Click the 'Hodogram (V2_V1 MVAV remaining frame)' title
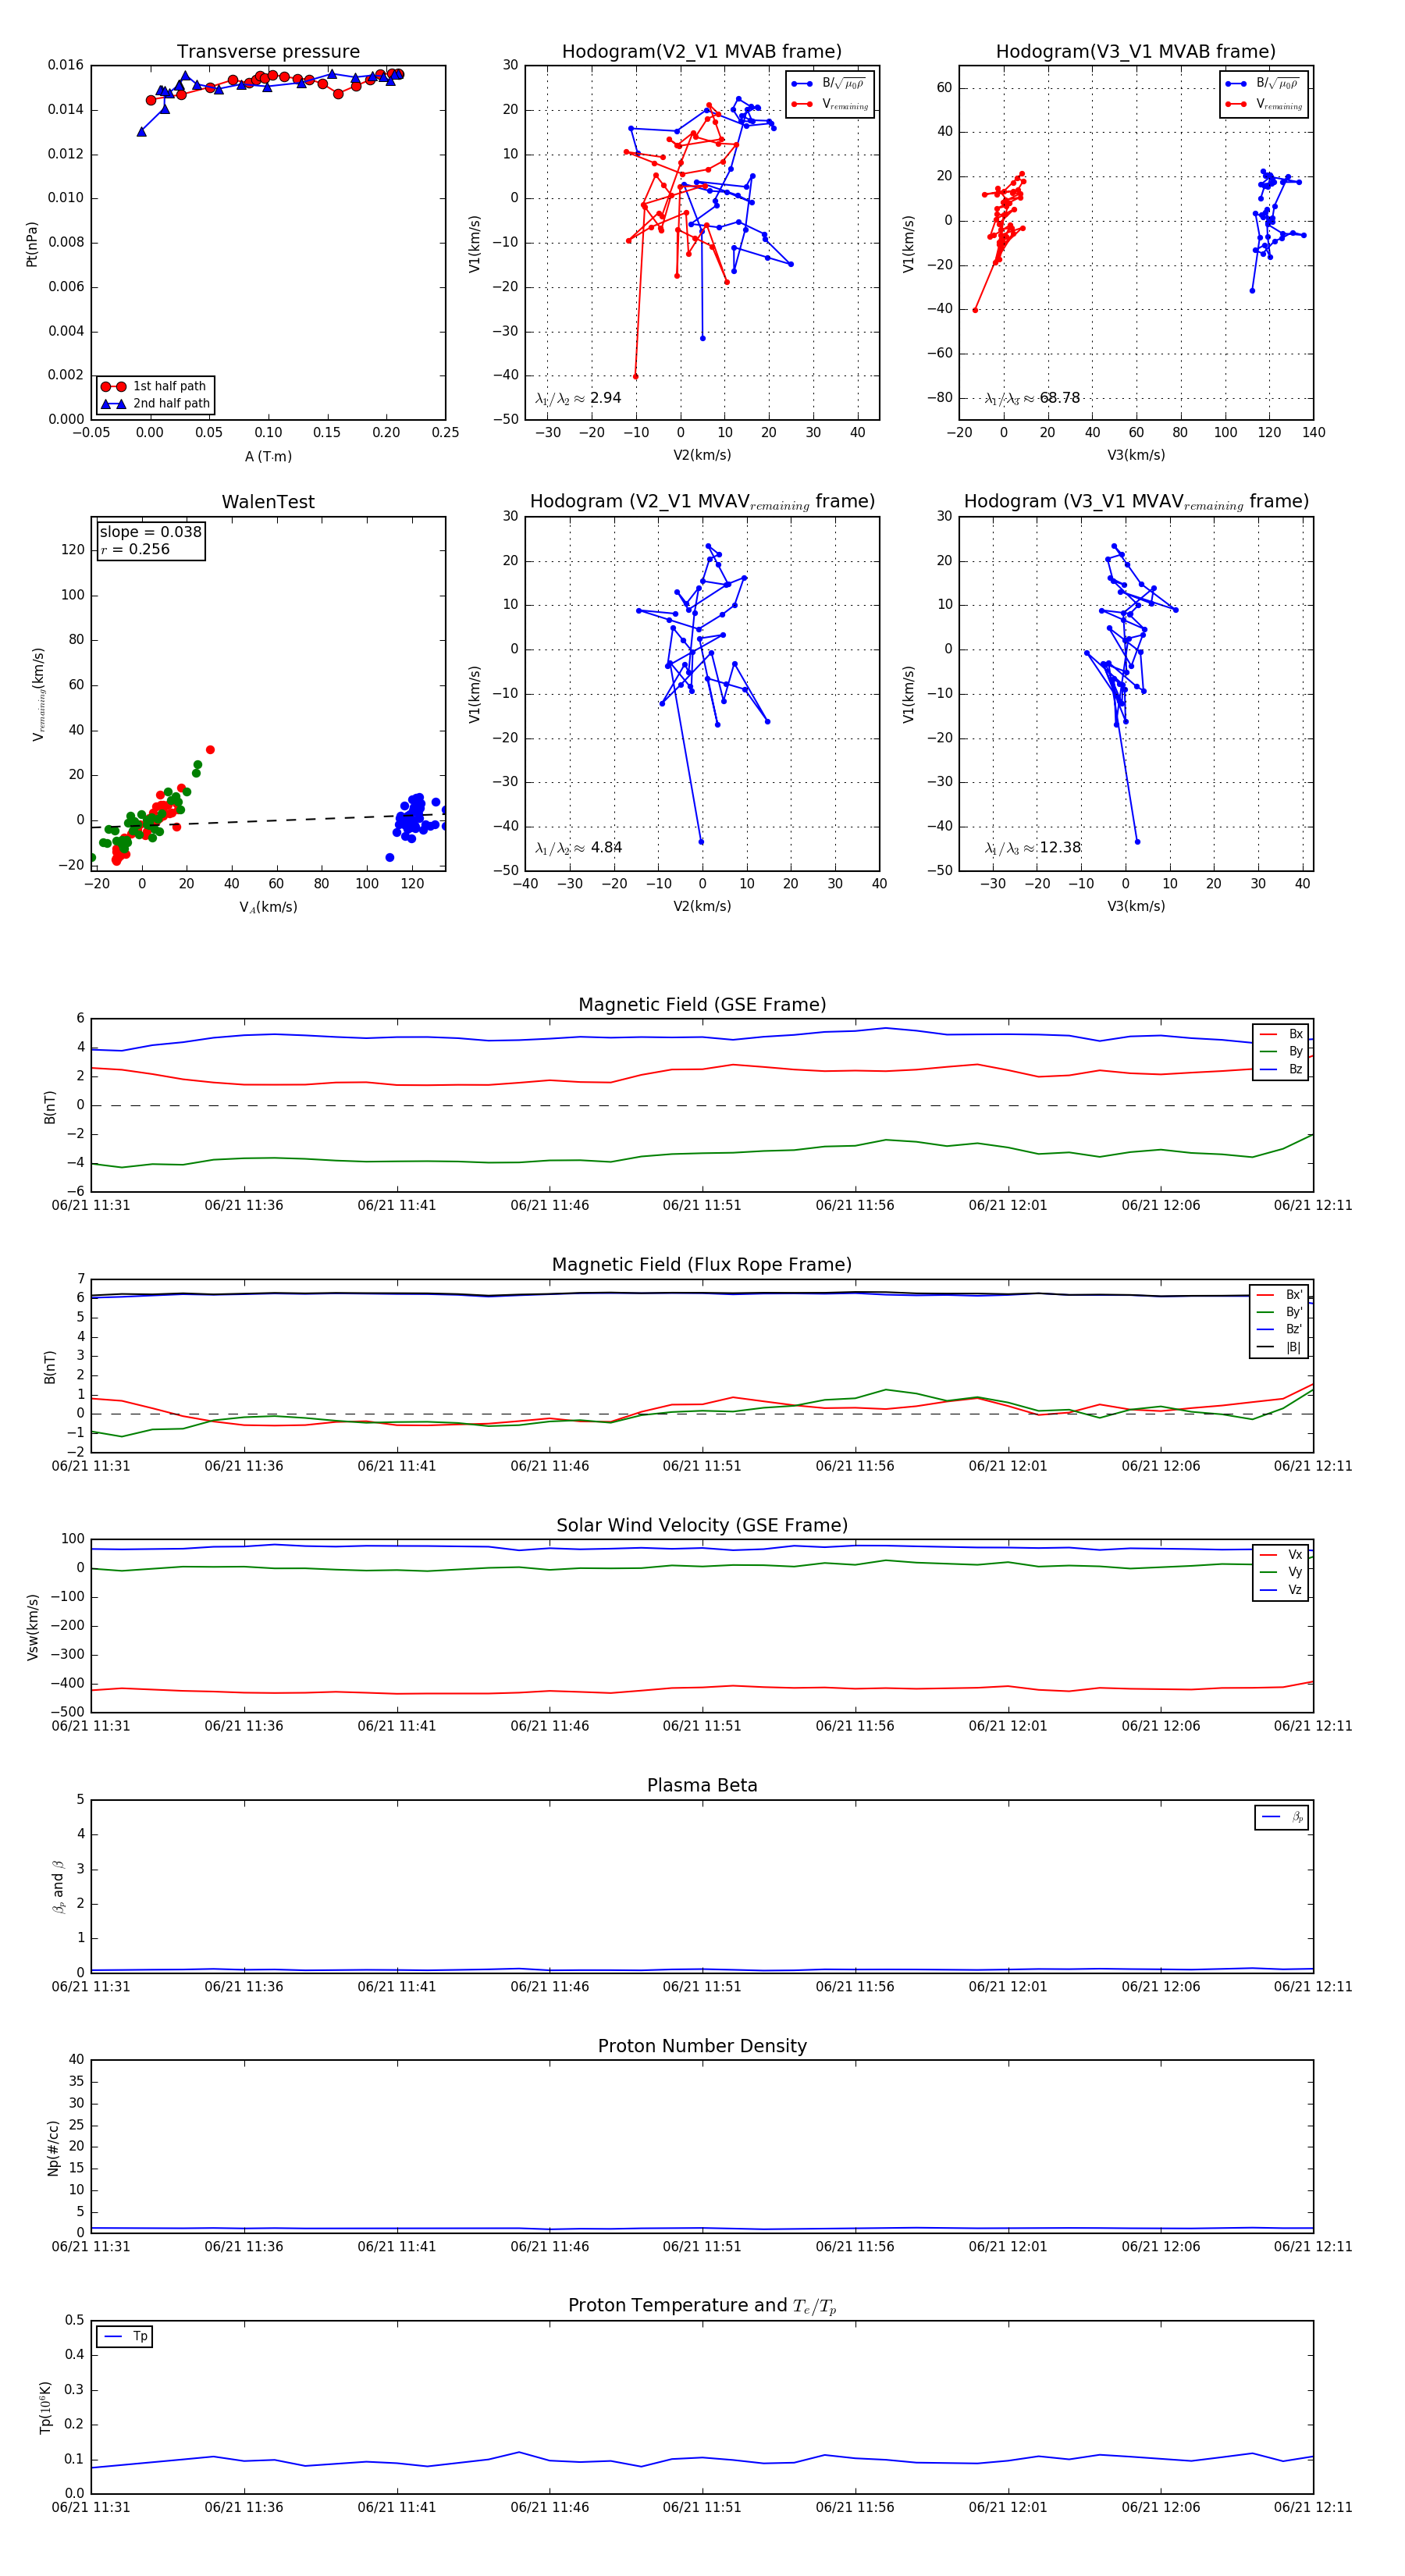1405x2576 pixels. (x=702, y=502)
